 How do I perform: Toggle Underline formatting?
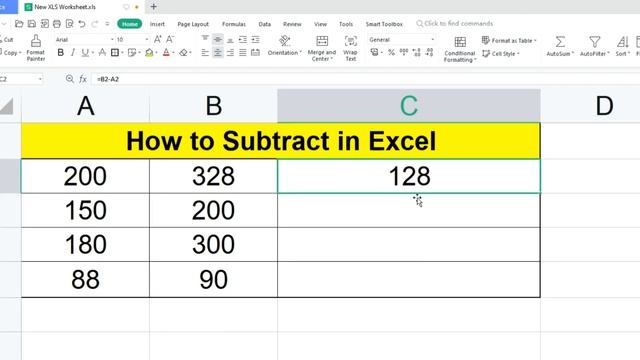(x=85, y=53)
